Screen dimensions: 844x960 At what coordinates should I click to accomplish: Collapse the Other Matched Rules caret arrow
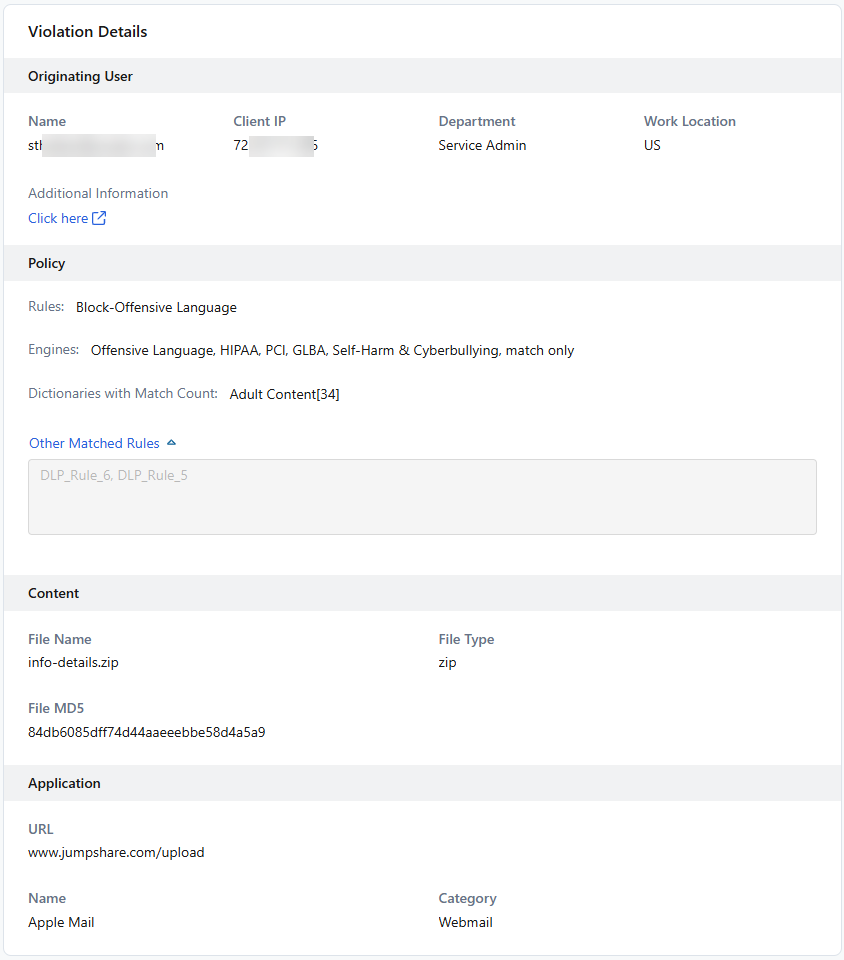tap(172, 443)
